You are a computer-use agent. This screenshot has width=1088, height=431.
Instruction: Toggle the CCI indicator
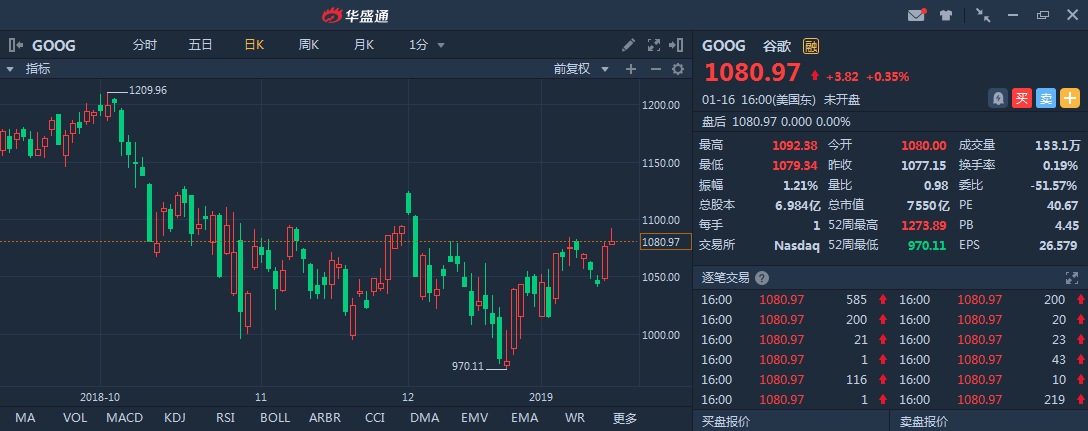point(375,419)
